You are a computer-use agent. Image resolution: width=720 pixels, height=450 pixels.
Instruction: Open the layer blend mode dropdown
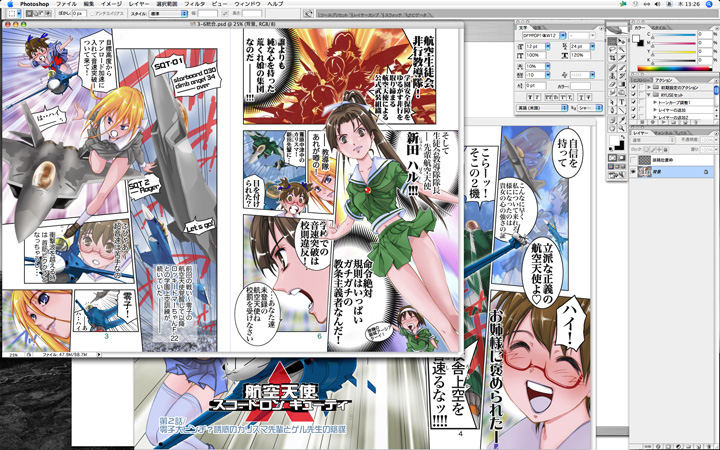click(652, 140)
